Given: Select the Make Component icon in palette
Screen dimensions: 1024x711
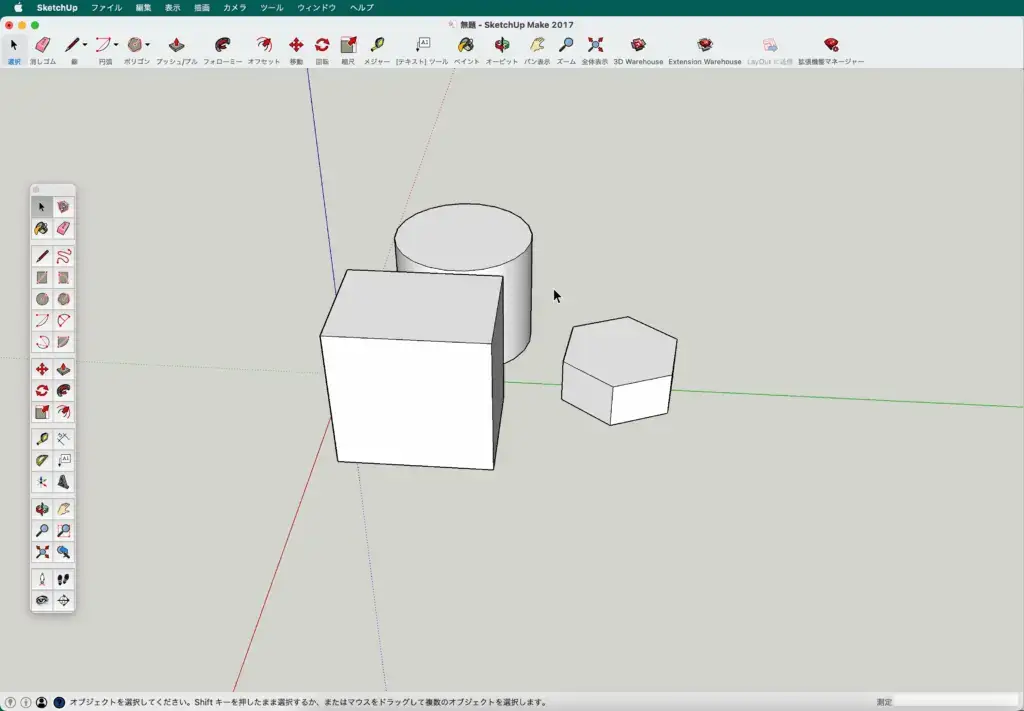Looking at the screenshot, I should 64,207.
